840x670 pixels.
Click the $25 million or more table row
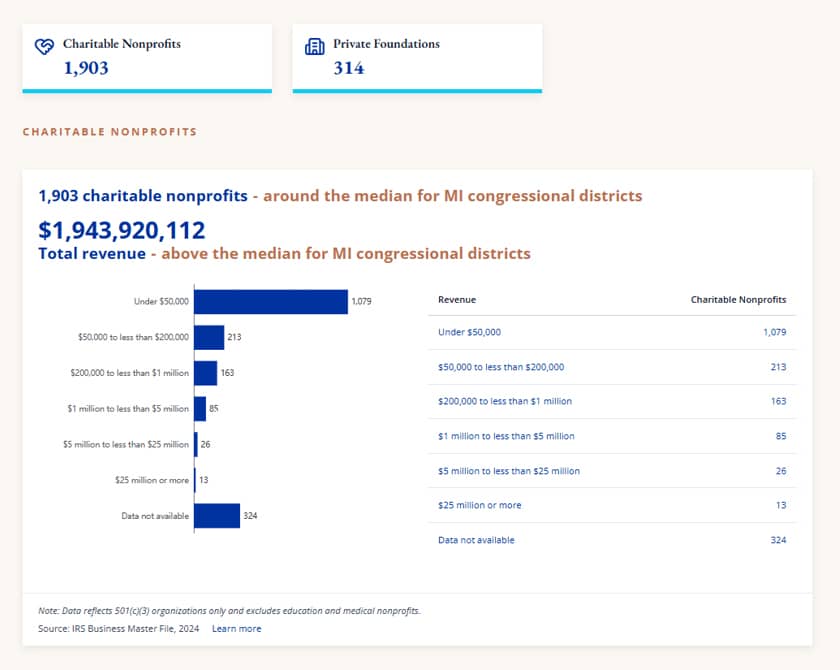click(x=612, y=505)
